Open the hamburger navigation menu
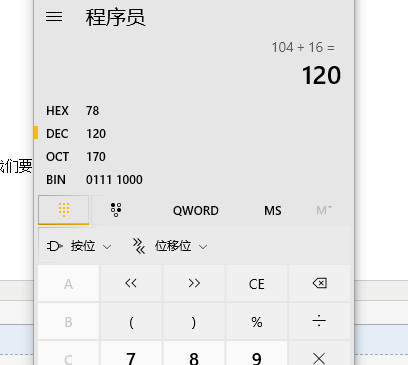Viewport: 408px width, 365px height. (54, 17)
